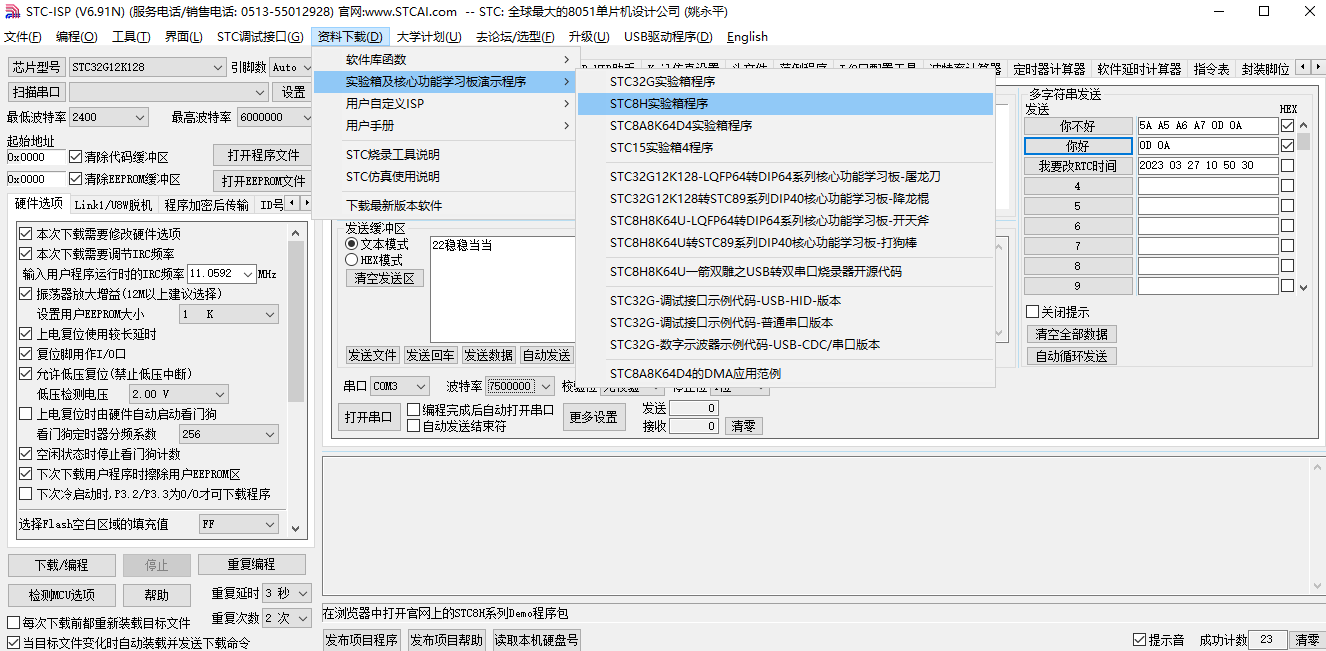Toggle 清除EEPROM缓冲区 checkbox

click(75, 180)
